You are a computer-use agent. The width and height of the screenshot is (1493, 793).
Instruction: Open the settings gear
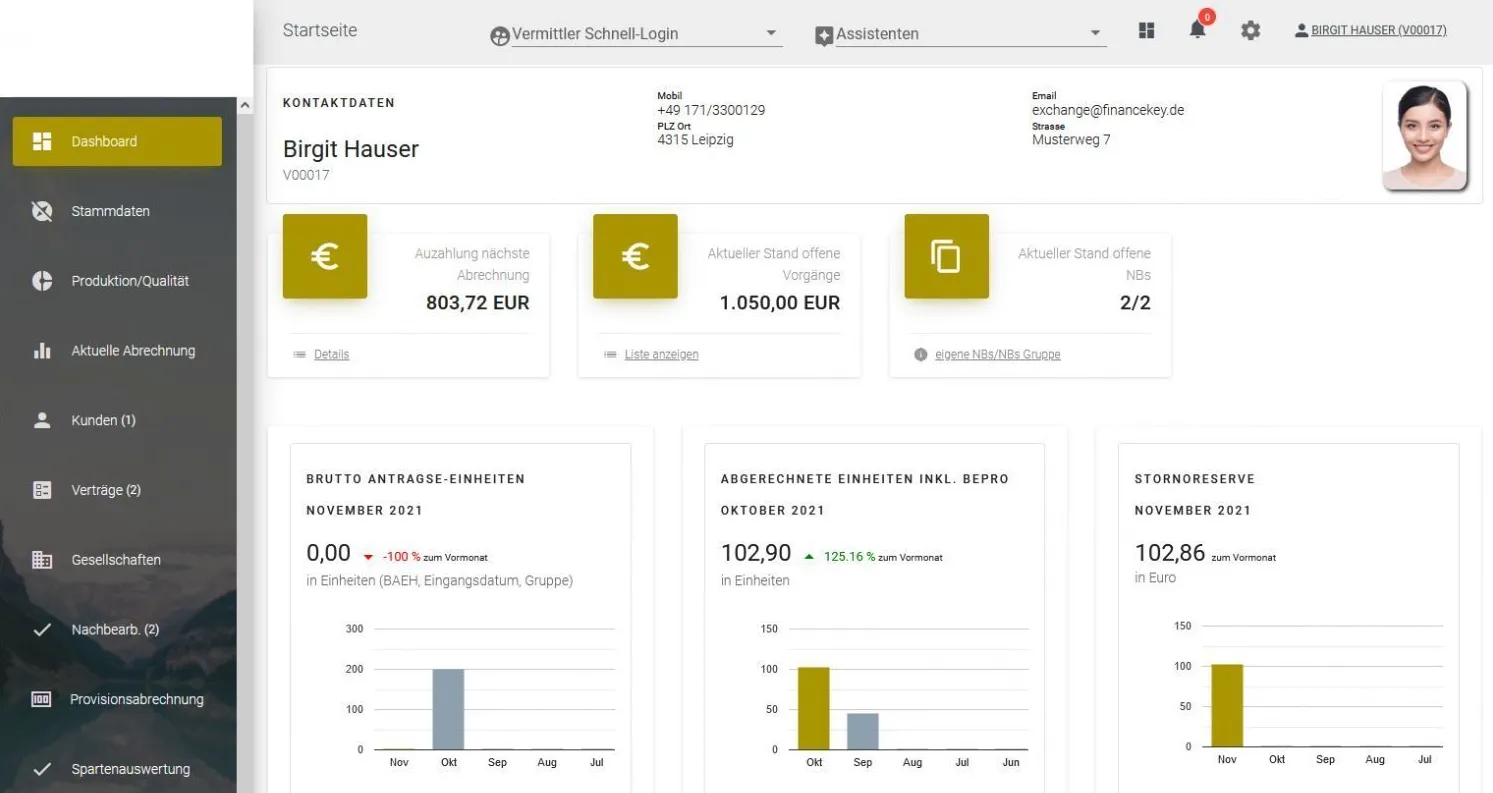[1249, 30]
